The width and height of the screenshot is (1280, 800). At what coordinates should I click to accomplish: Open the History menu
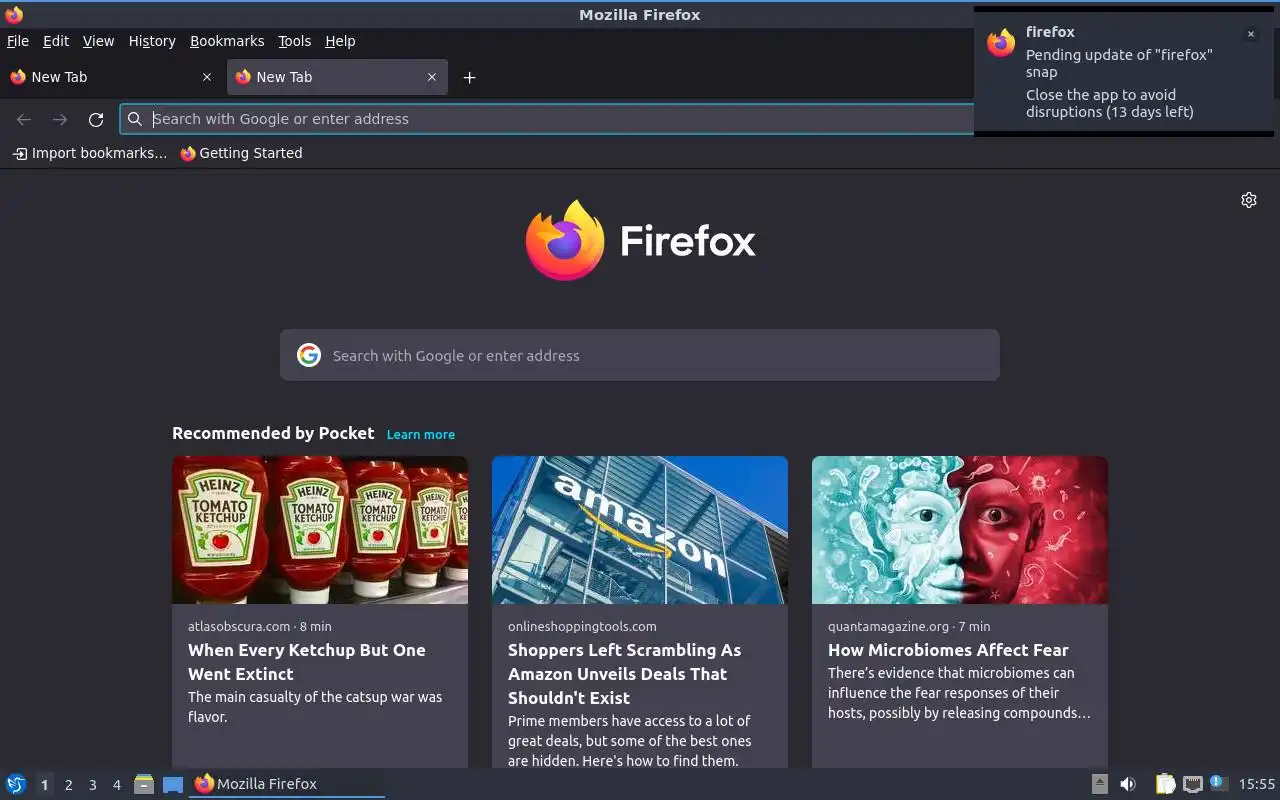pos(152,41)
